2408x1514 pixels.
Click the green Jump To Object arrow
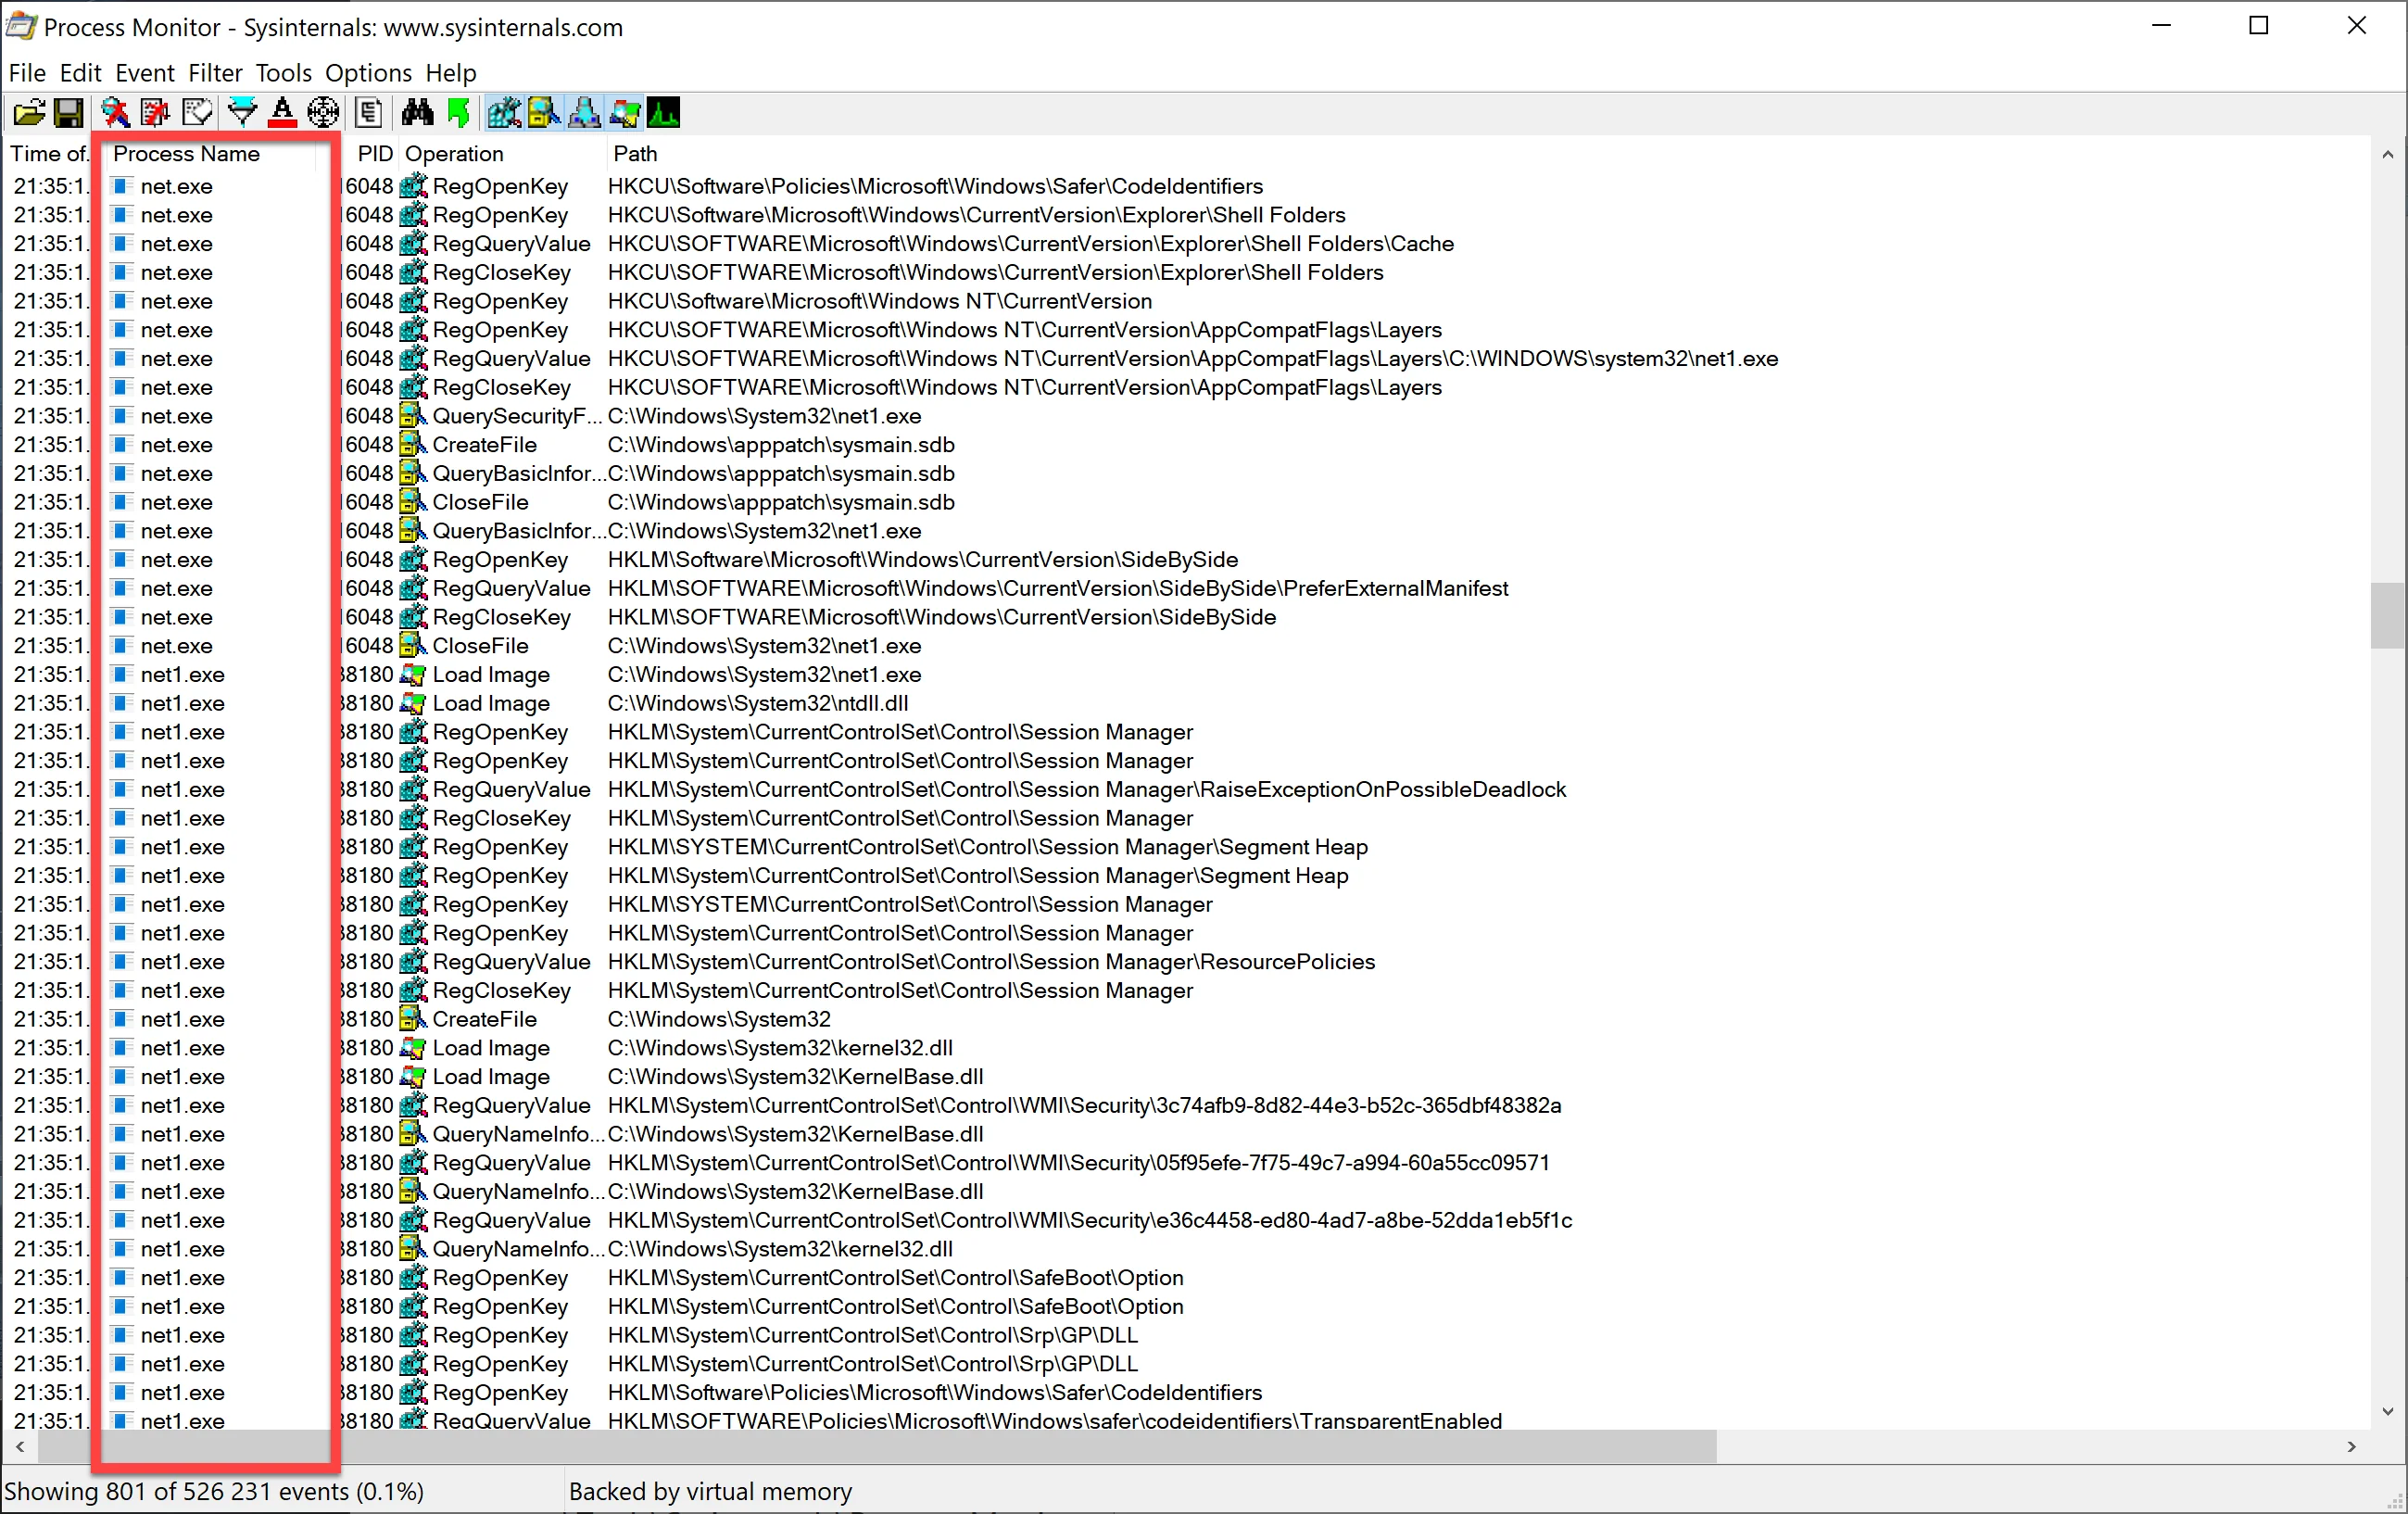(459, 113)
